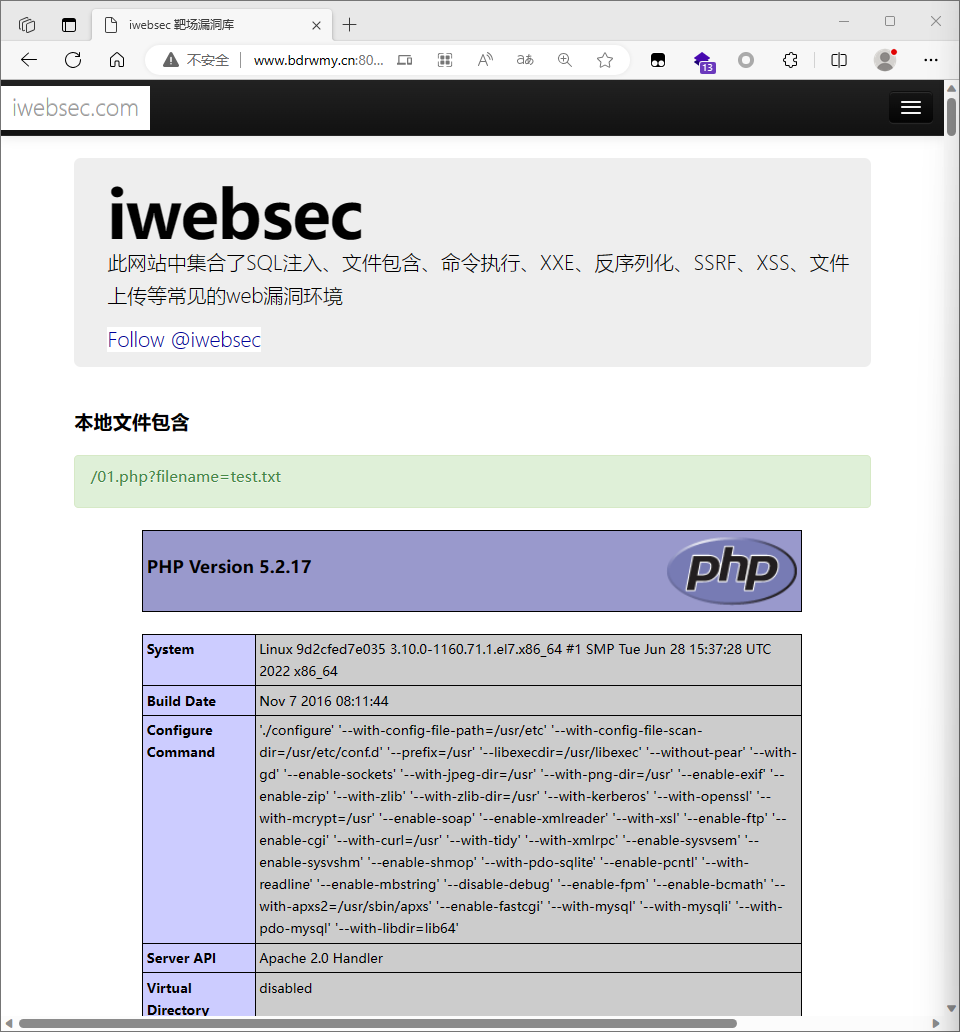Open the extensions puzzle piece menu
The height and width of the screenshot is (1032, 960).
(x=790, y=61)
